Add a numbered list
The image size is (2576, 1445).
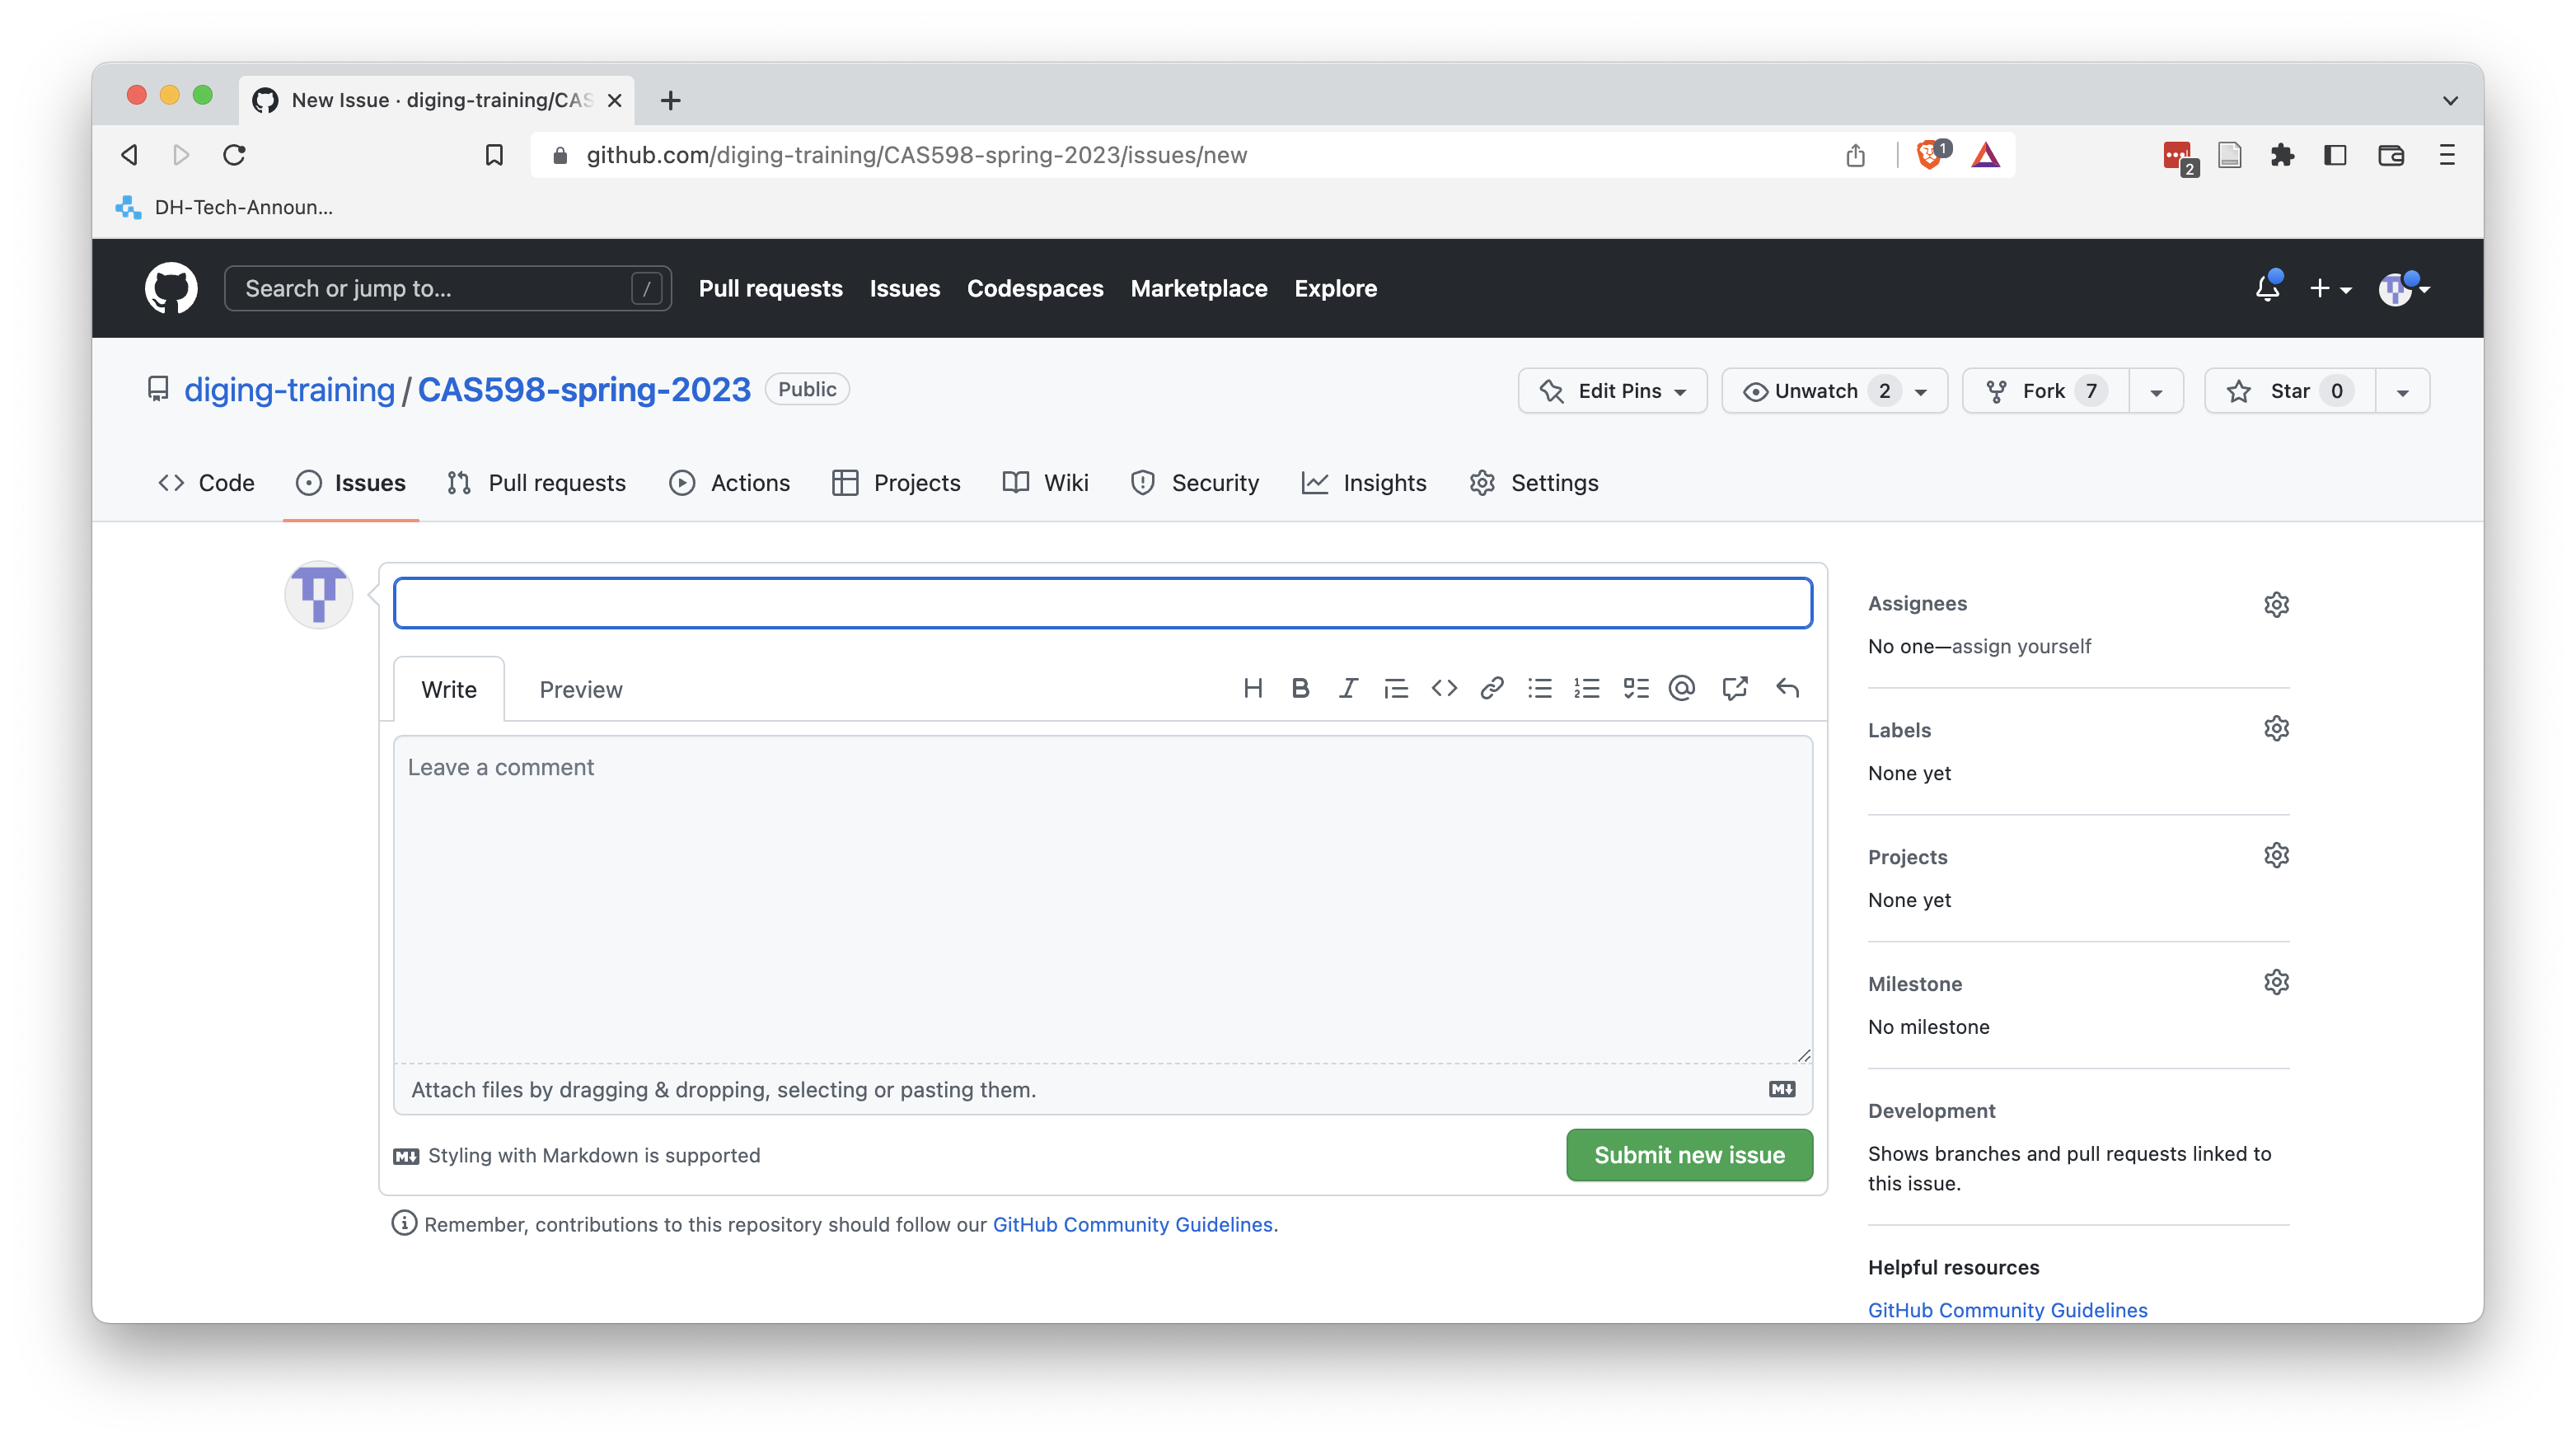pos(1585,688)
